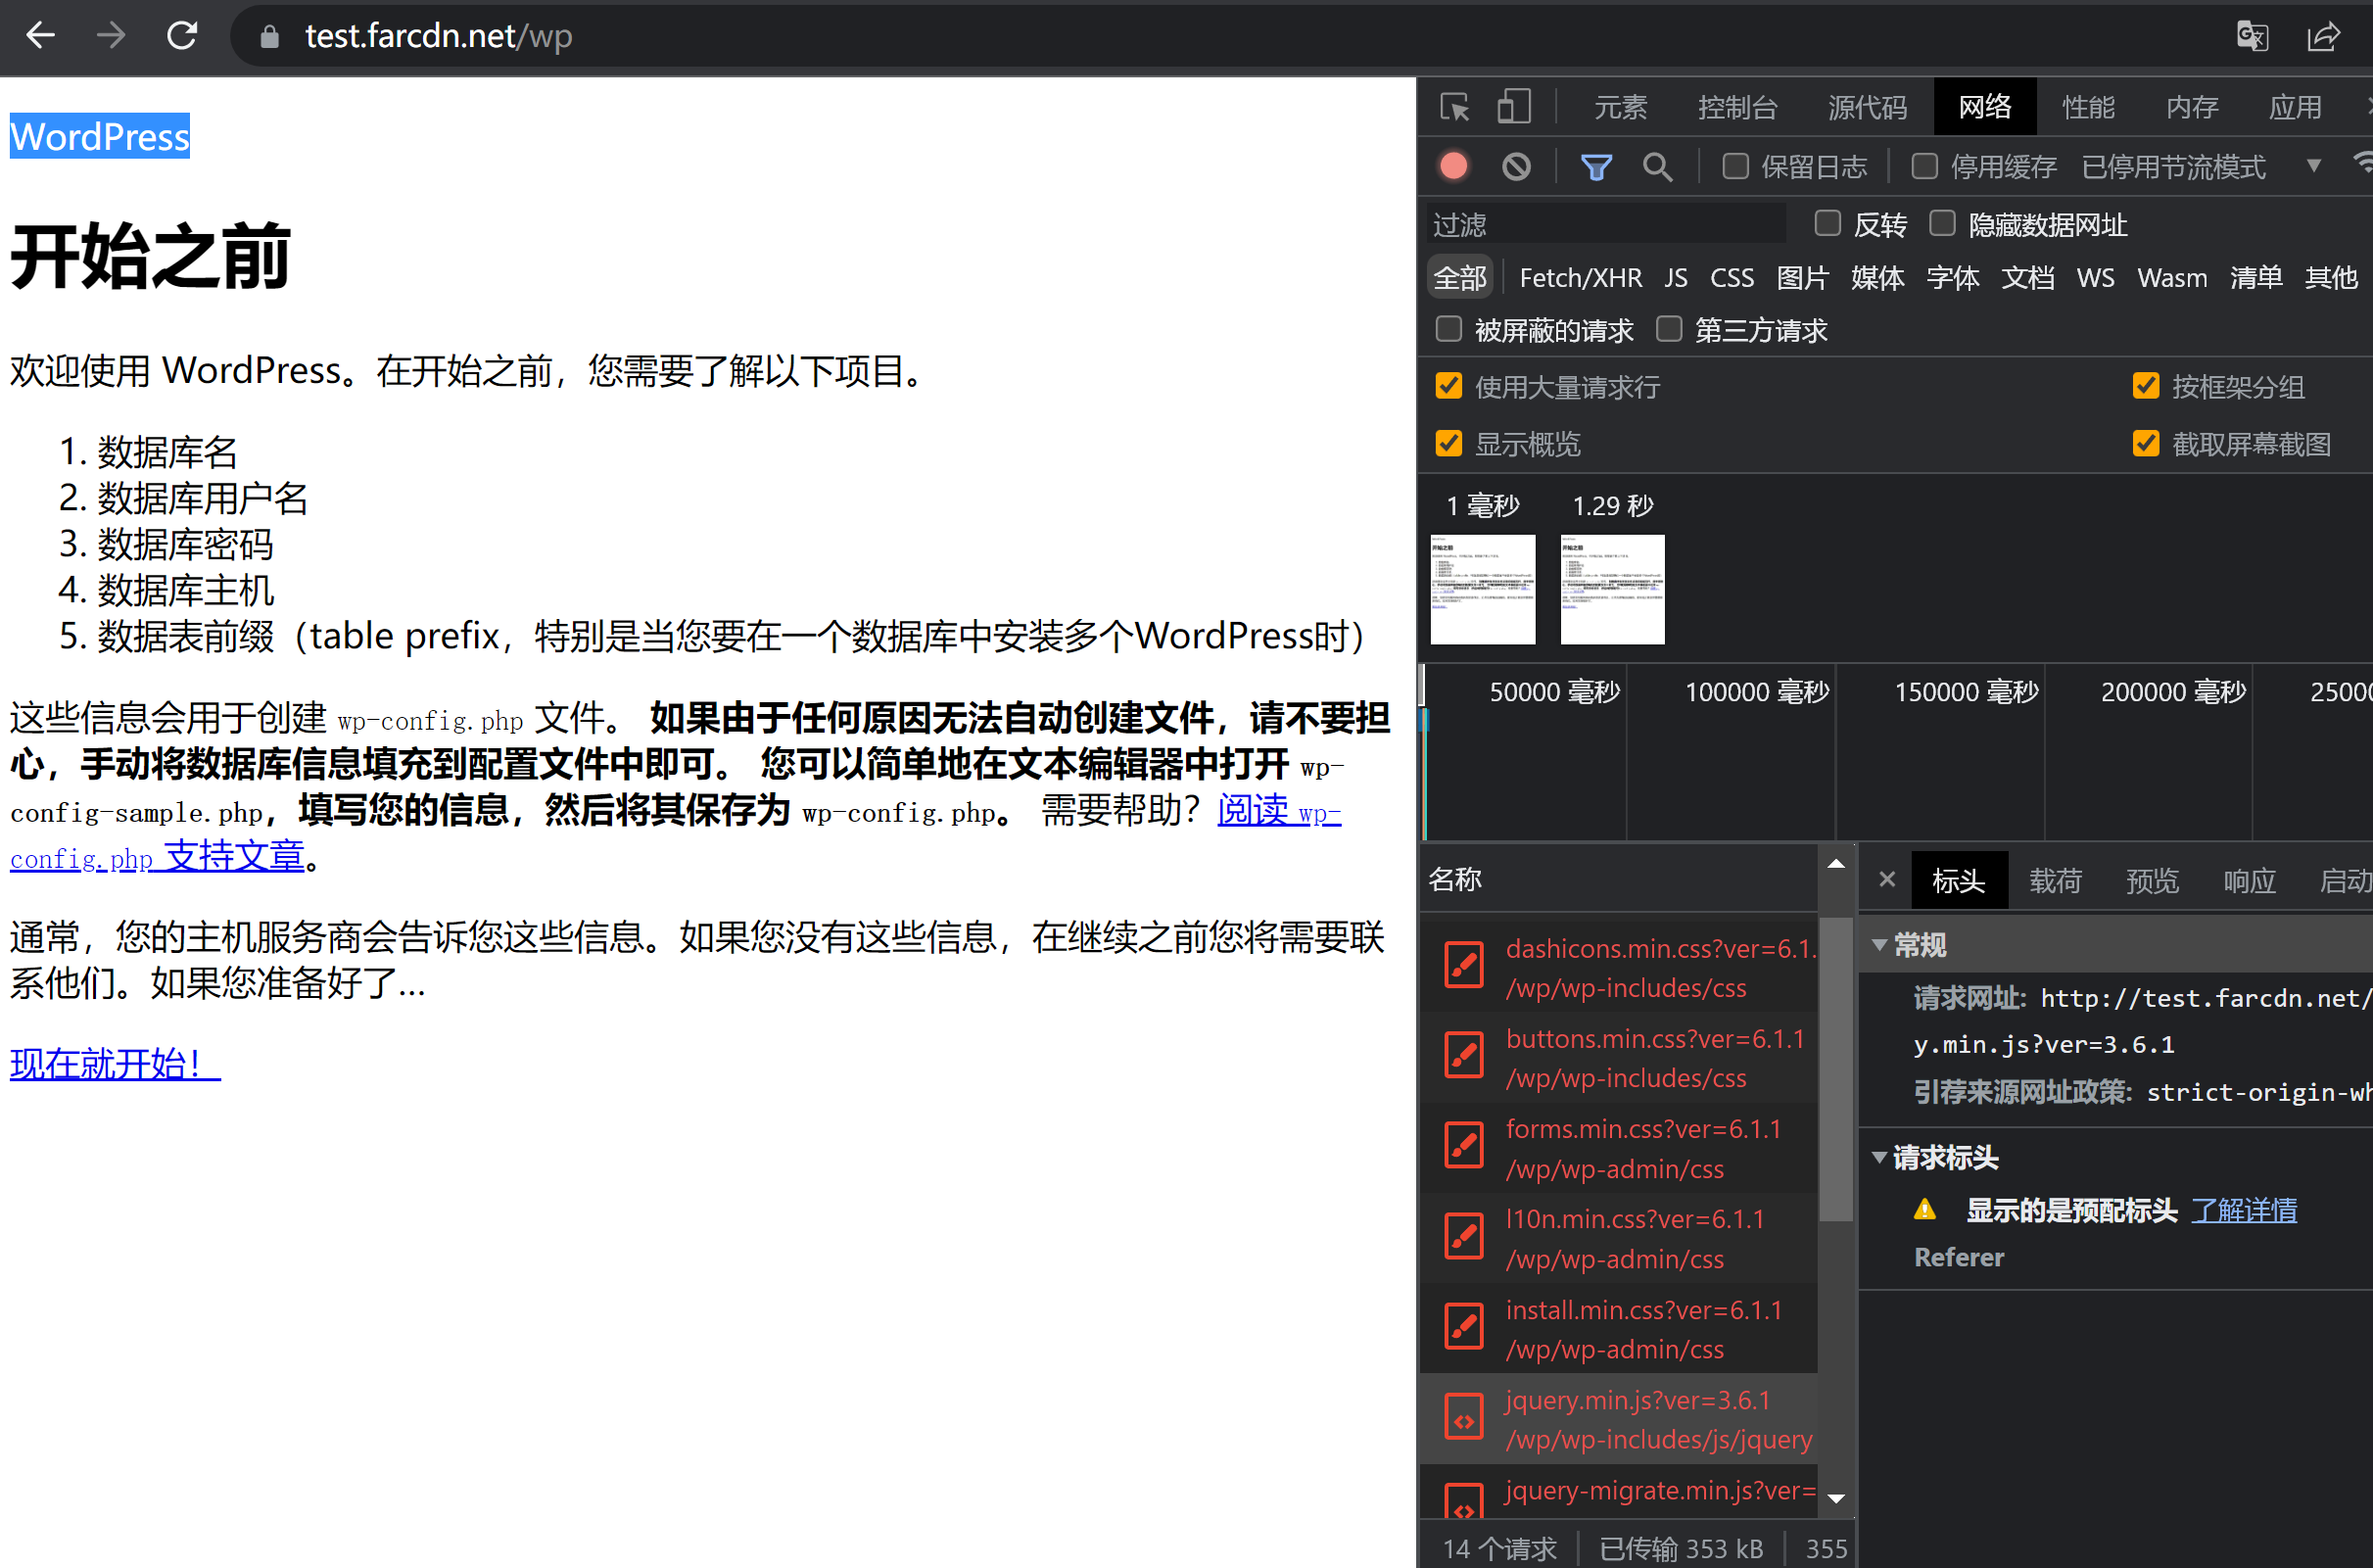Select the 1.29 秒 screenshot thumbnail

(1612, 589)
